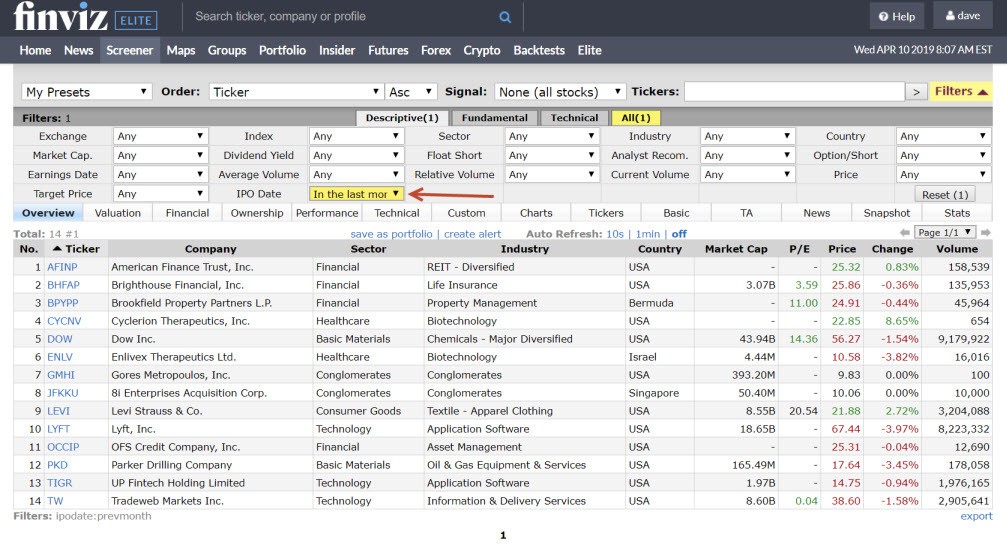Click 'create alert' link
1007x550 pixels.
[x=473, y=234]
